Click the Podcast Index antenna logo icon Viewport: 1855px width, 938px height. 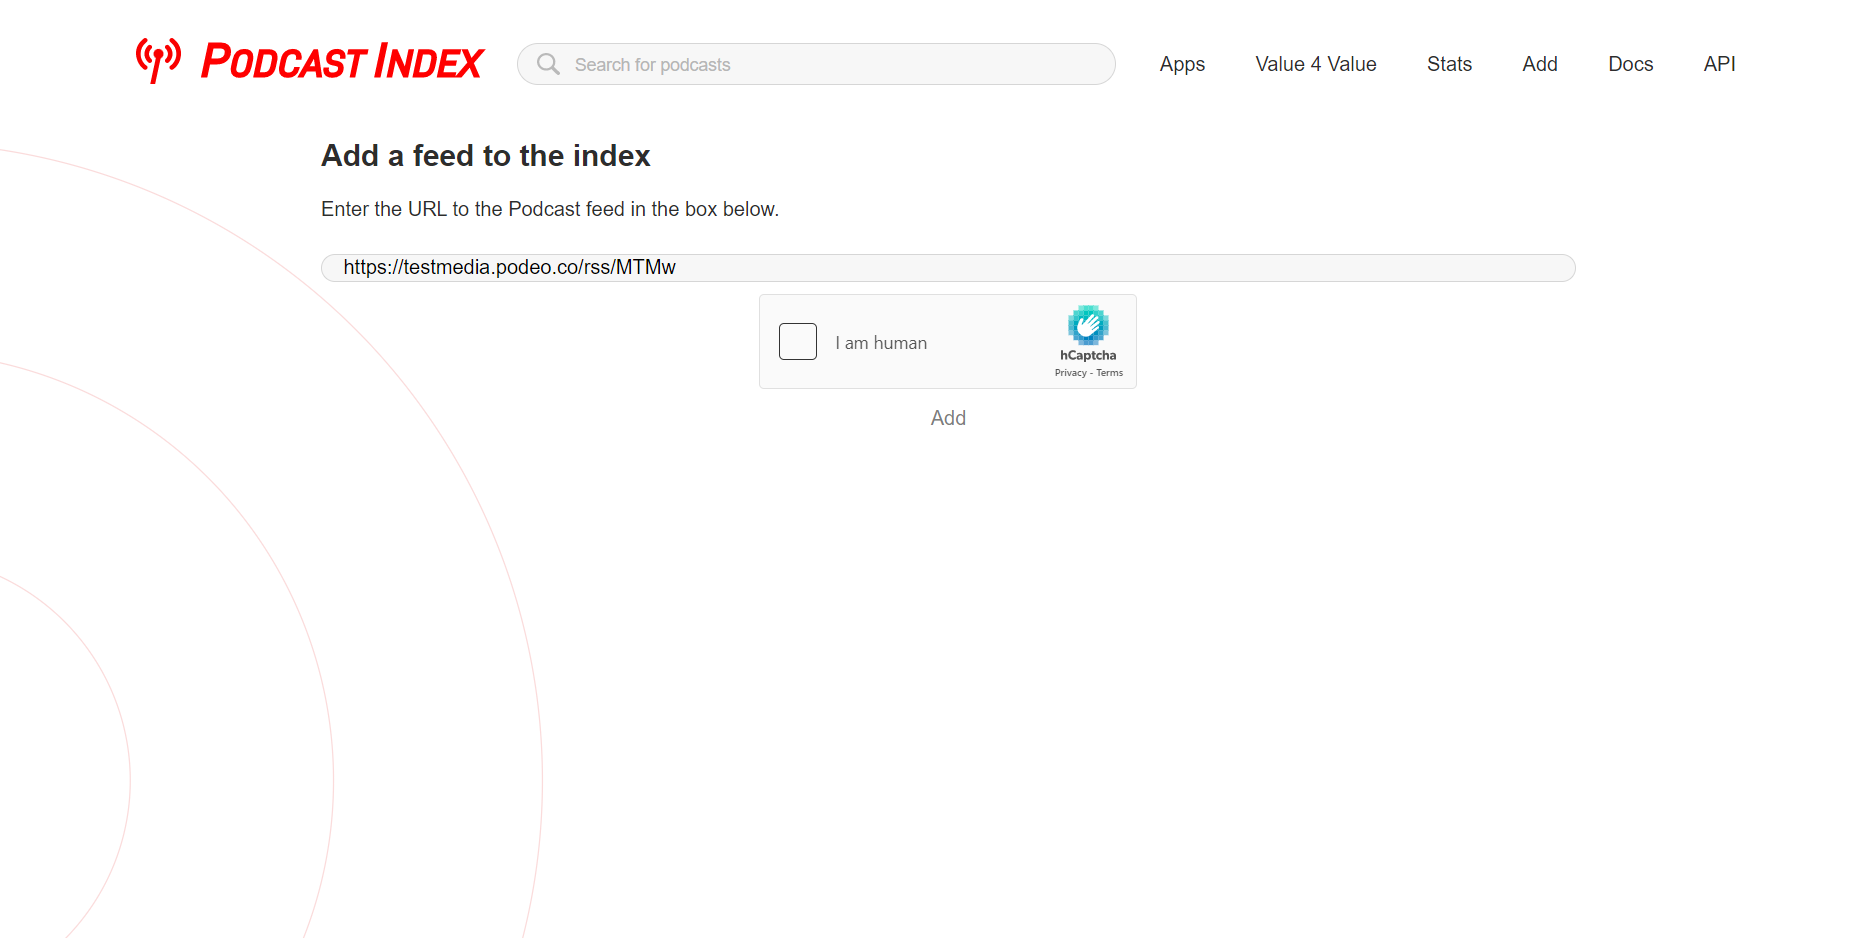(158, 61)
